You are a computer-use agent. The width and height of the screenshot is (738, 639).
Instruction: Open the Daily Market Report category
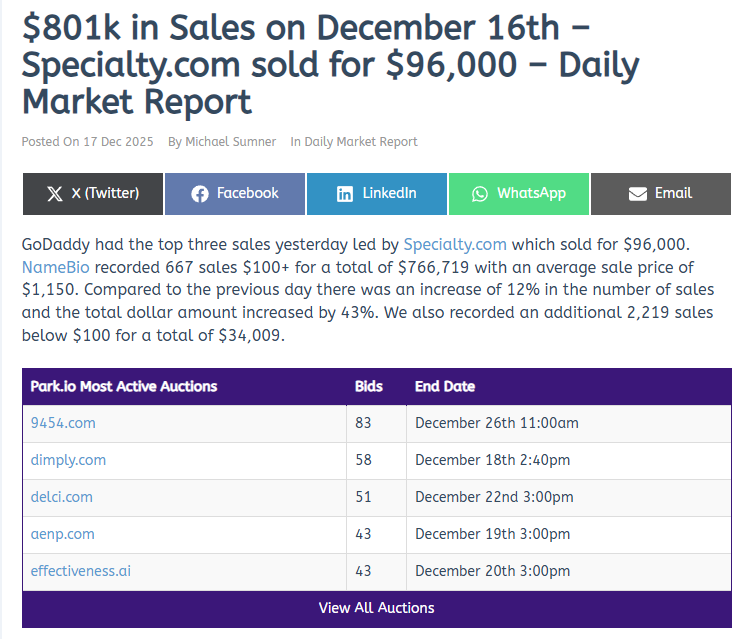tap(361, 142)
